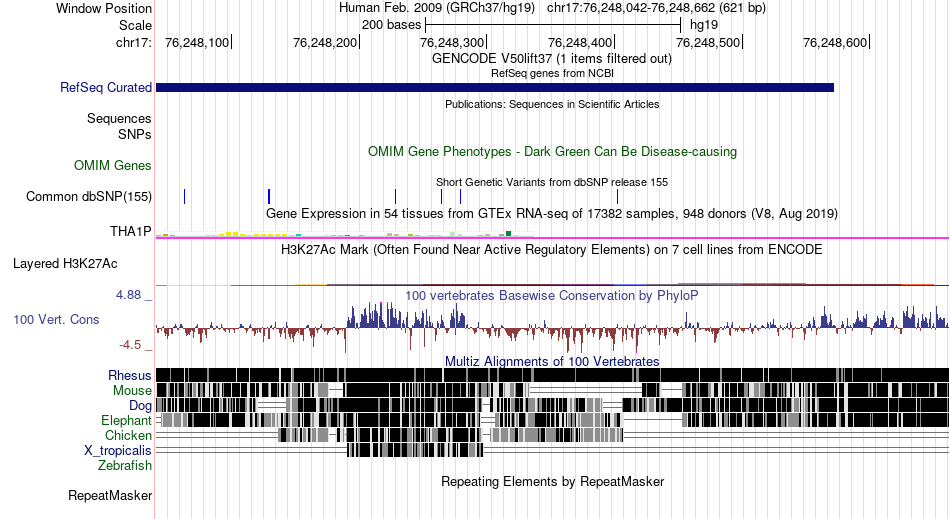The image size is (950, 519).
Task: Select the Elephant alignment row label
Action: [127, 420]
